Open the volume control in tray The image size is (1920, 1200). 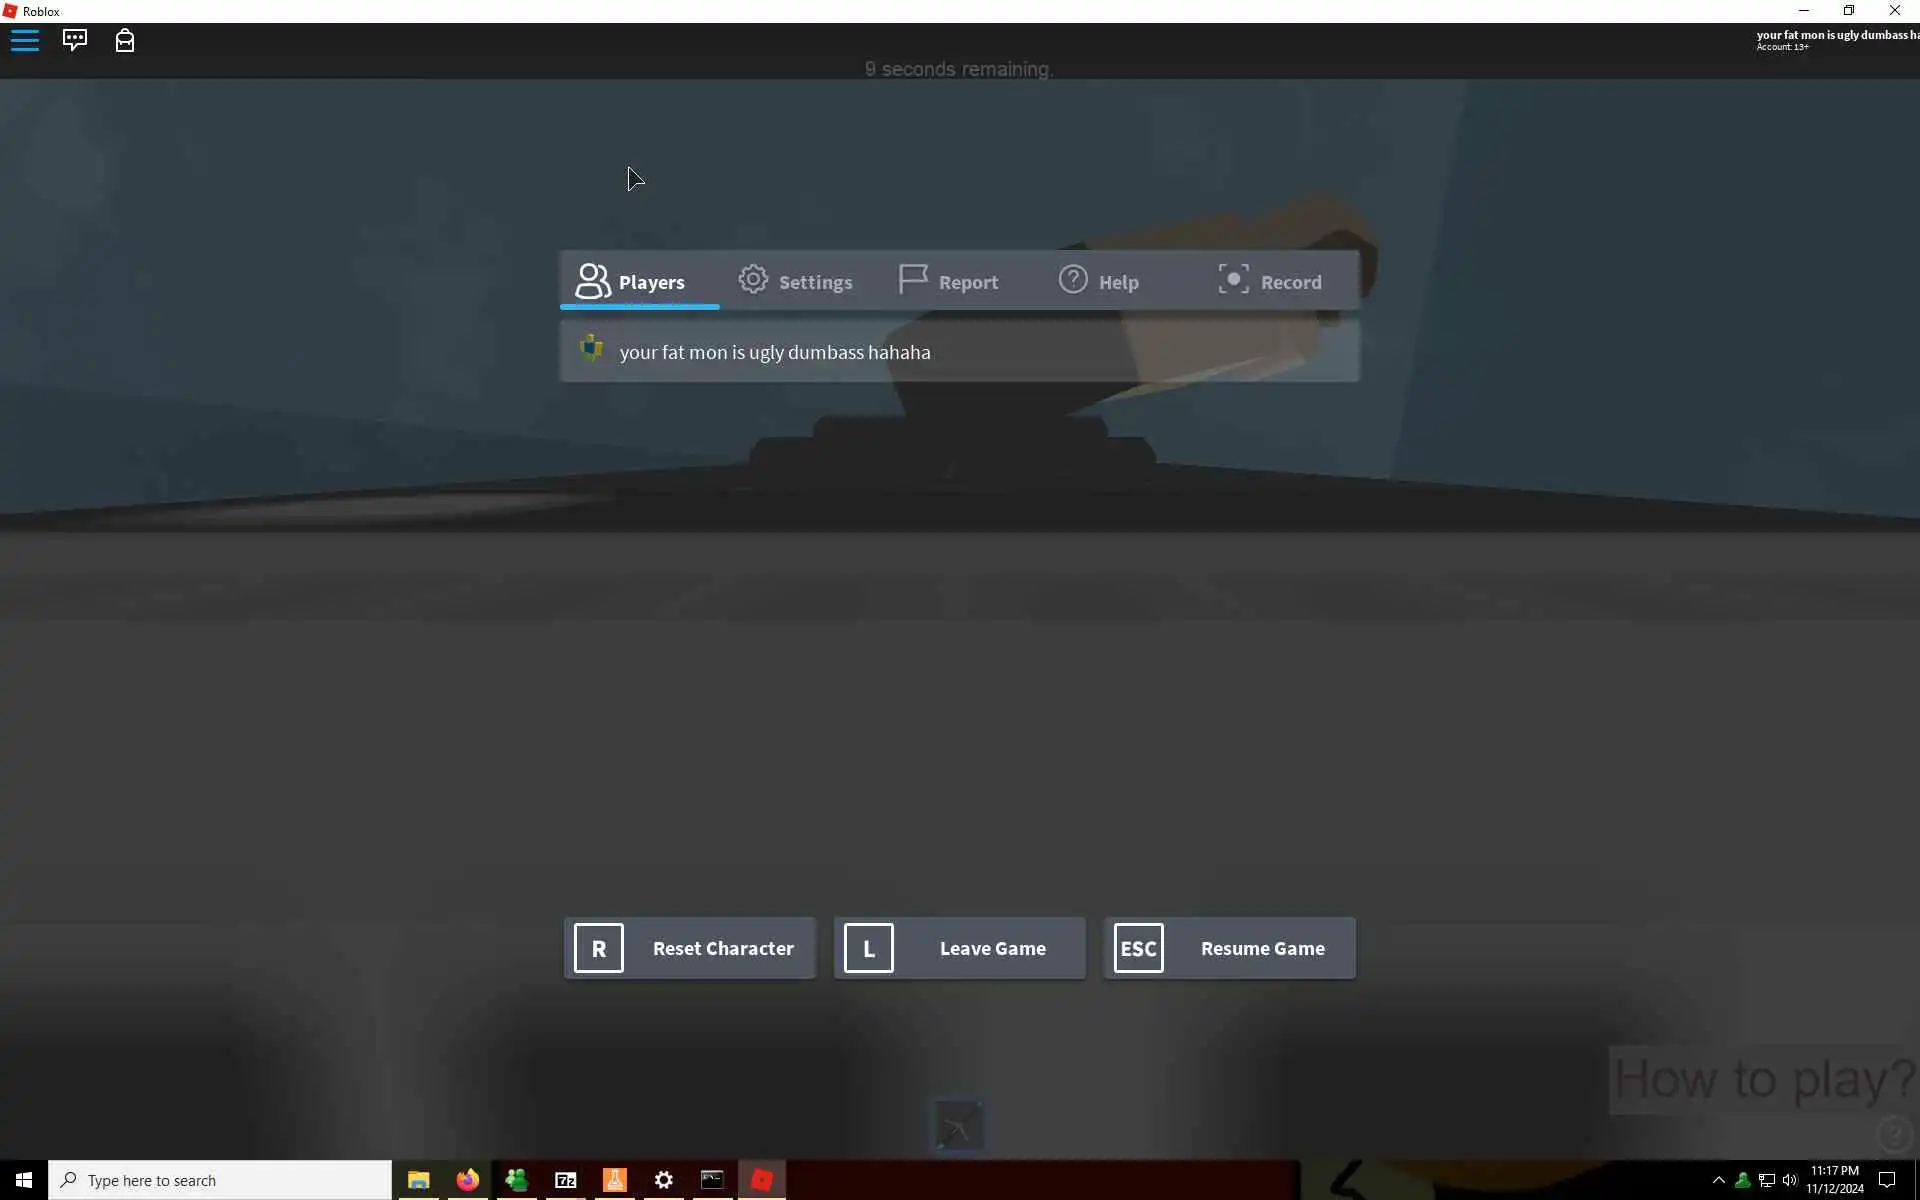pyautogui.click(x=1789, y=1180)
